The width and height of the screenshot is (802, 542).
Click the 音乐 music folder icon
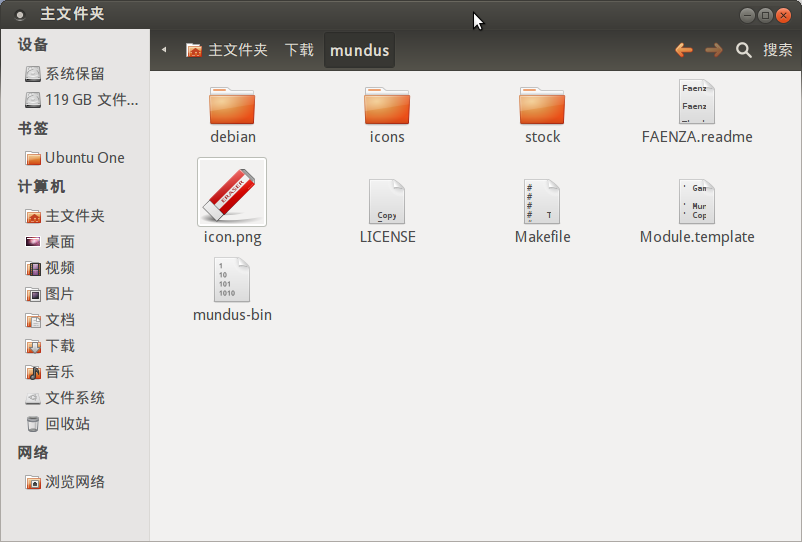[33, 372]
